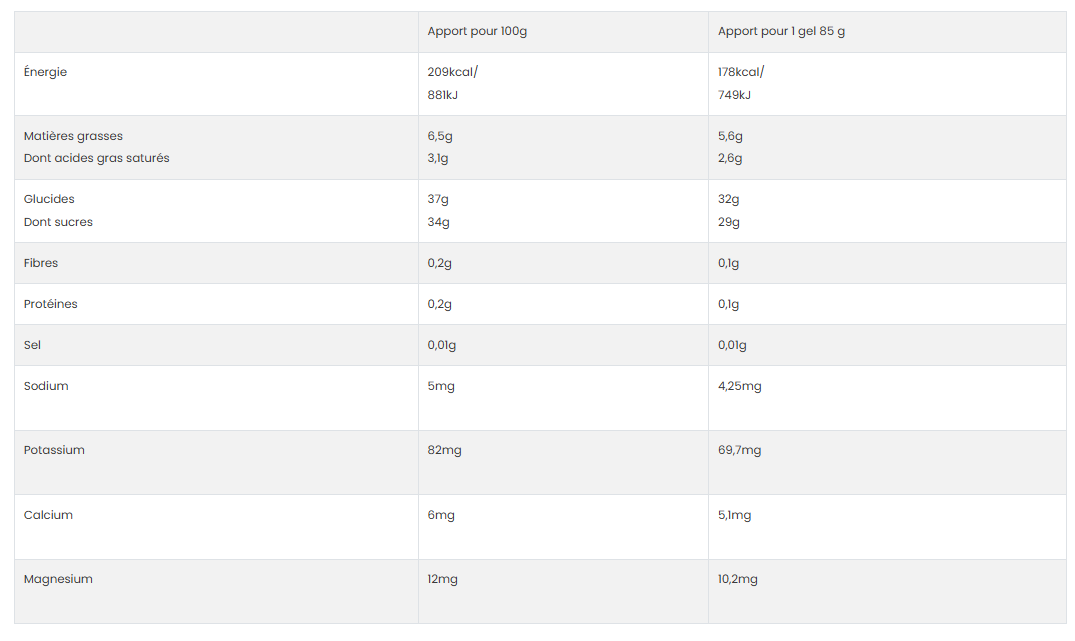Click the "Protéines" row label

click(50, 304)
